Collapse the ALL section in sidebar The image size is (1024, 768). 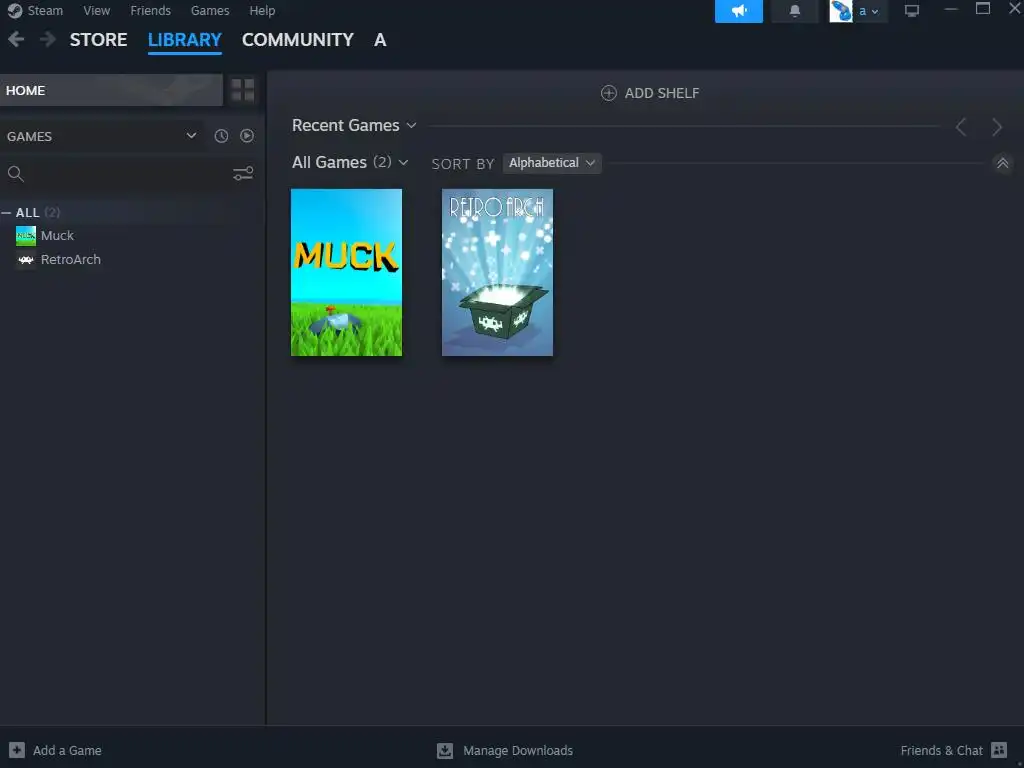click(x=6, y=213)
